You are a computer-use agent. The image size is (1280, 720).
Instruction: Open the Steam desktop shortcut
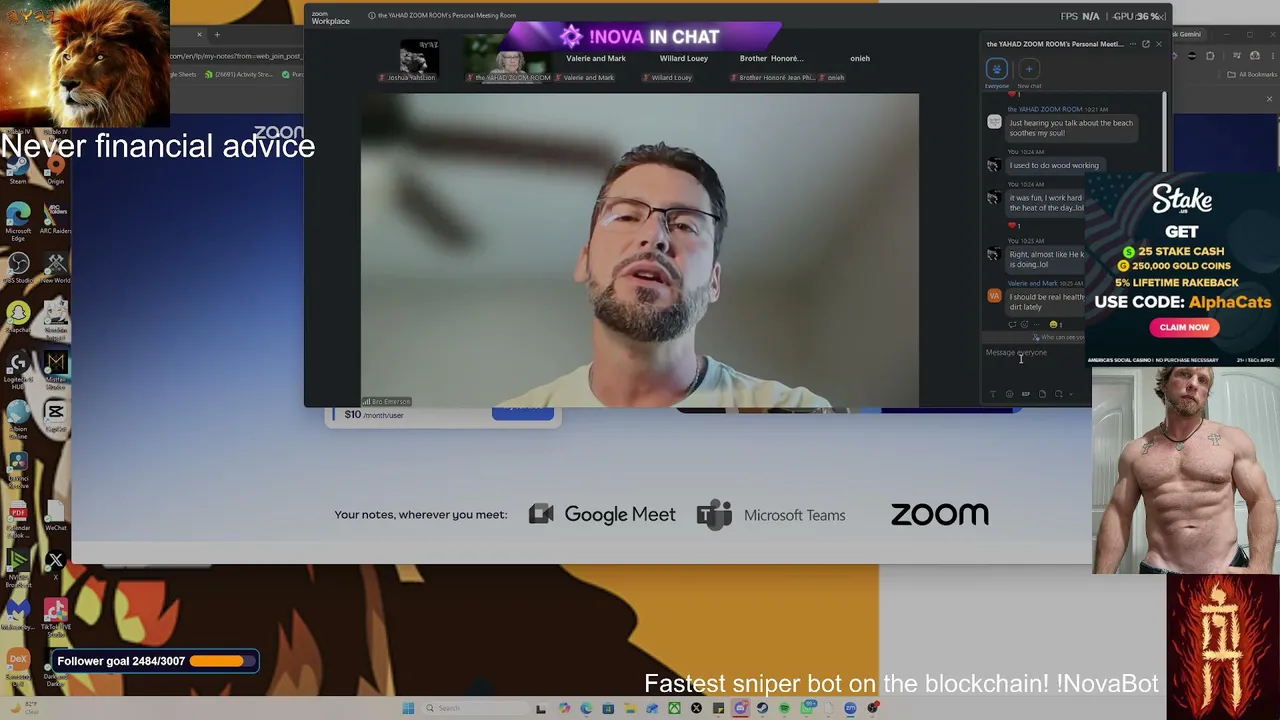tap(18, 170)
